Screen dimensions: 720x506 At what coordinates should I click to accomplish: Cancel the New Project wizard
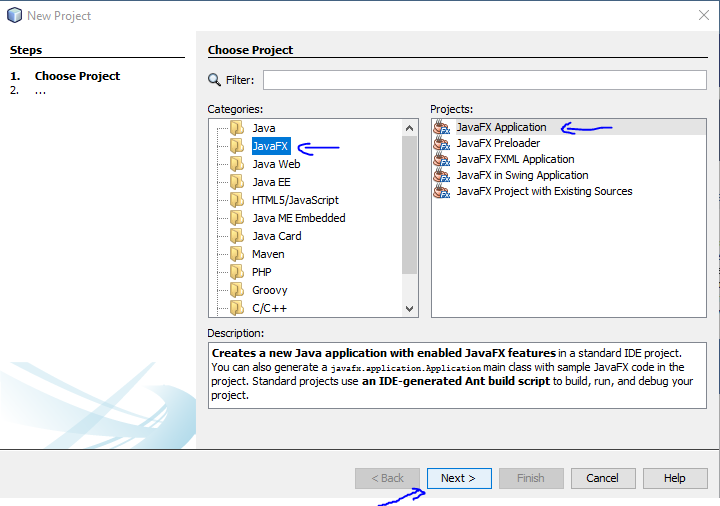[x=603, y=478]
